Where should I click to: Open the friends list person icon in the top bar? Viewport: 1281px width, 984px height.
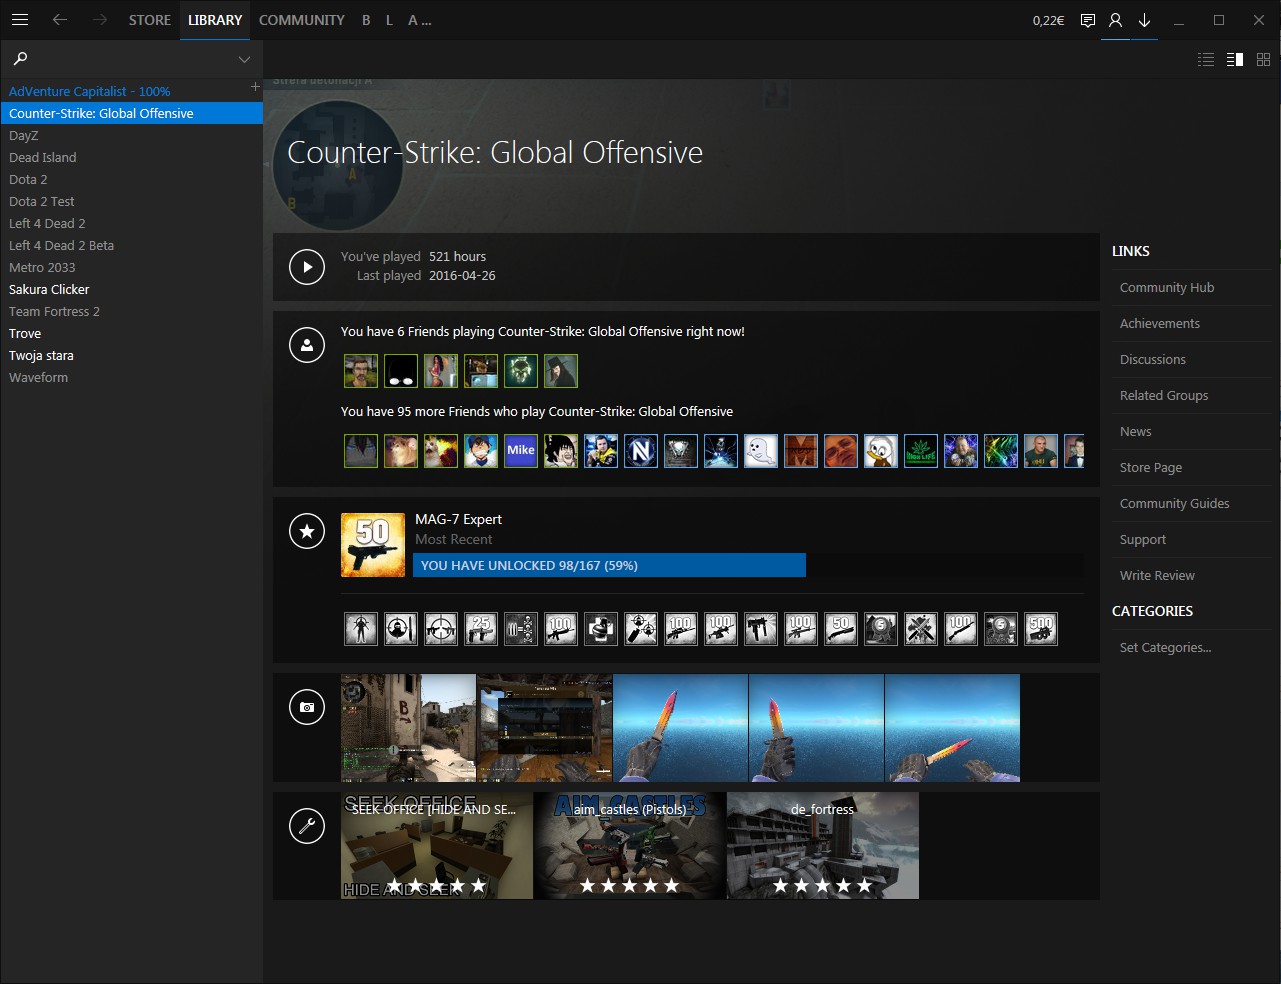(1115, 20)
